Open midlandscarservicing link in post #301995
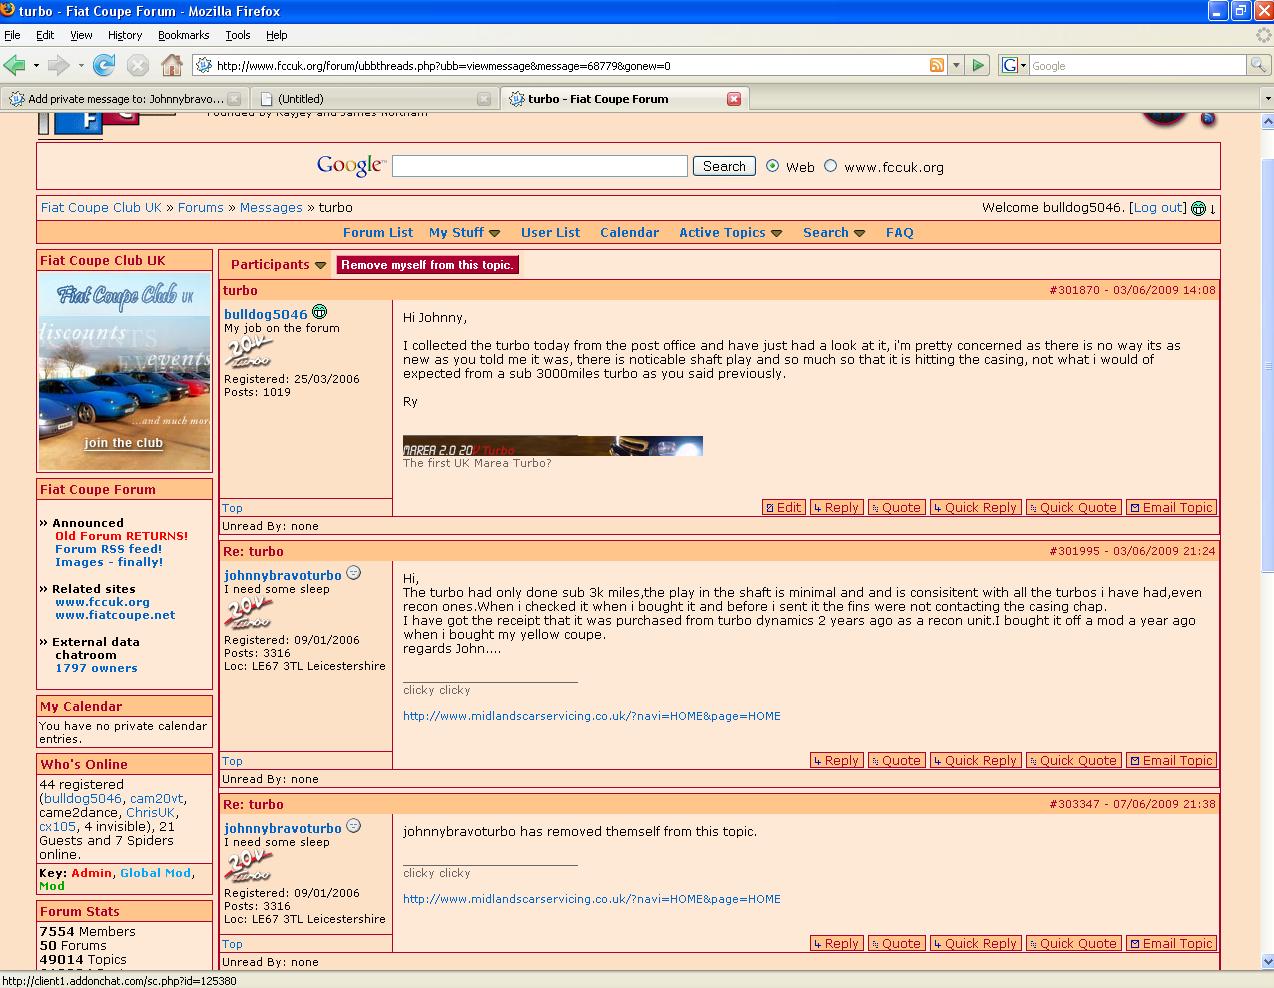This screenshot has width=1274, height=988. (592, 716)
